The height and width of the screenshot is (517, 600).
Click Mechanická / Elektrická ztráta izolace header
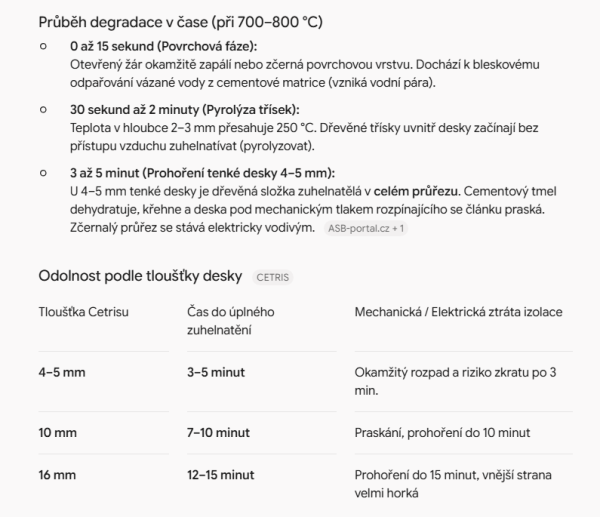pyautogui.click(x=458, y=312)
